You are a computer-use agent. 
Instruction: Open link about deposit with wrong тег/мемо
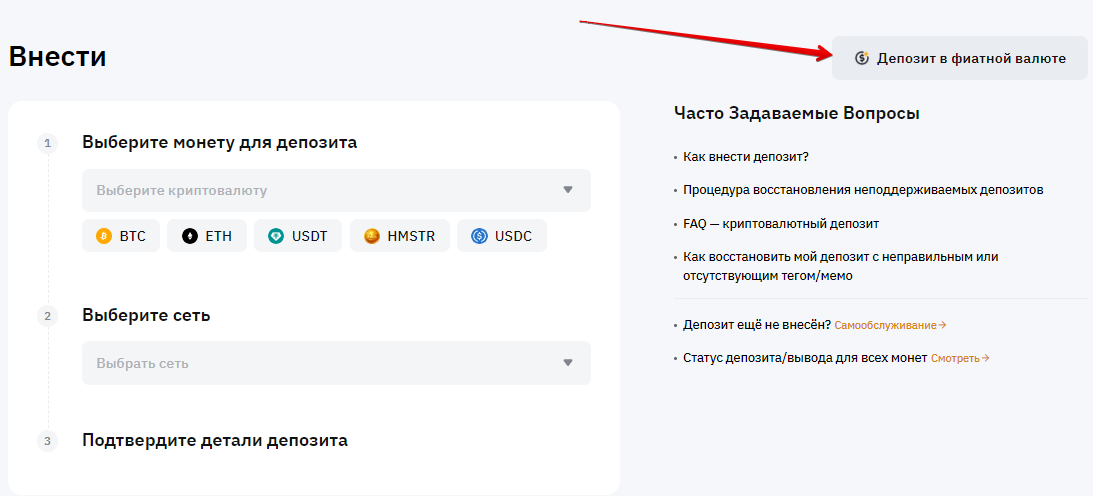tap(841, 266)
